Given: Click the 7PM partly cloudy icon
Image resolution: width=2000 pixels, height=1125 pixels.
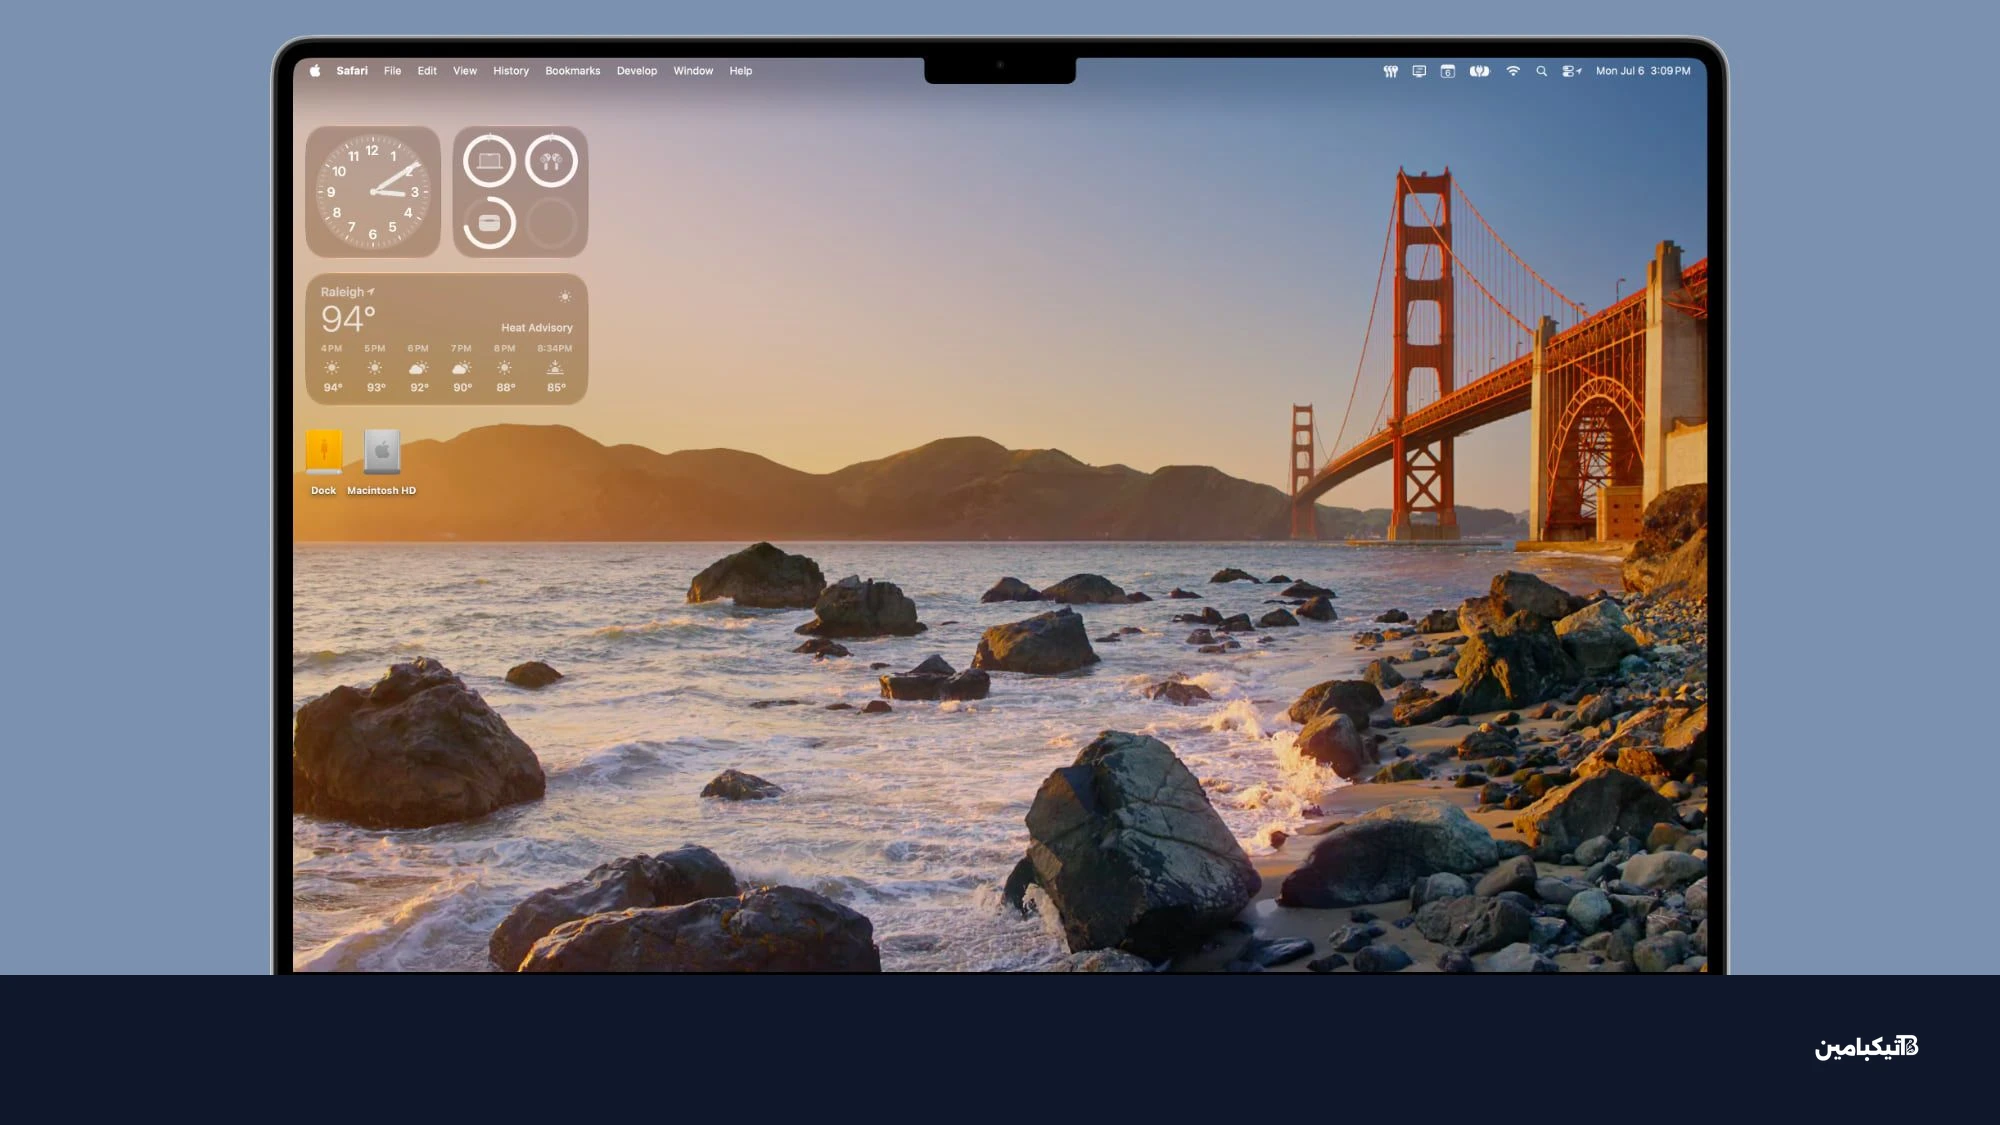Looking at the screenshot, I should [461, 368].
